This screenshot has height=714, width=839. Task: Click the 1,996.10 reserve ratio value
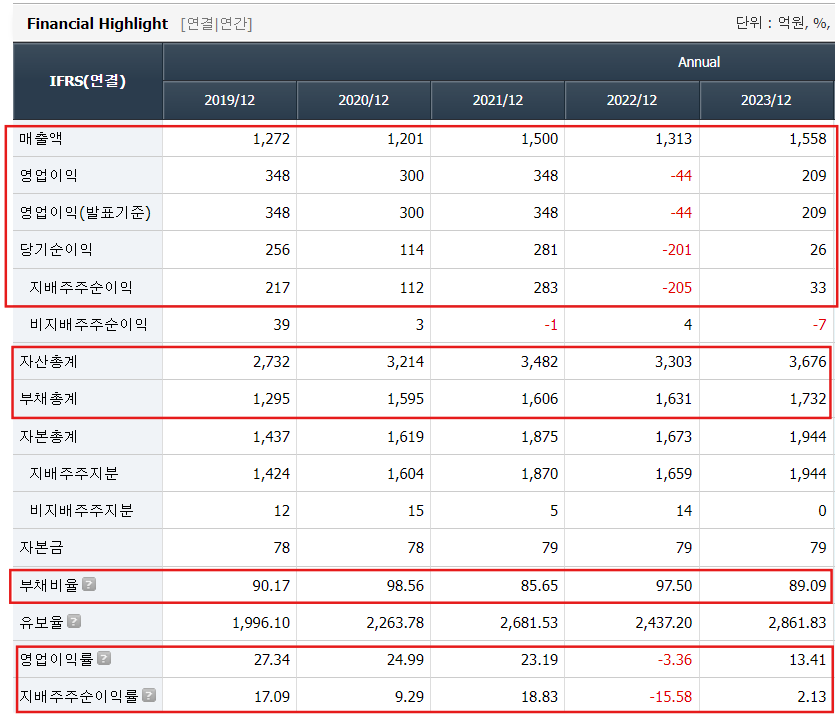(x=261, y=623)
